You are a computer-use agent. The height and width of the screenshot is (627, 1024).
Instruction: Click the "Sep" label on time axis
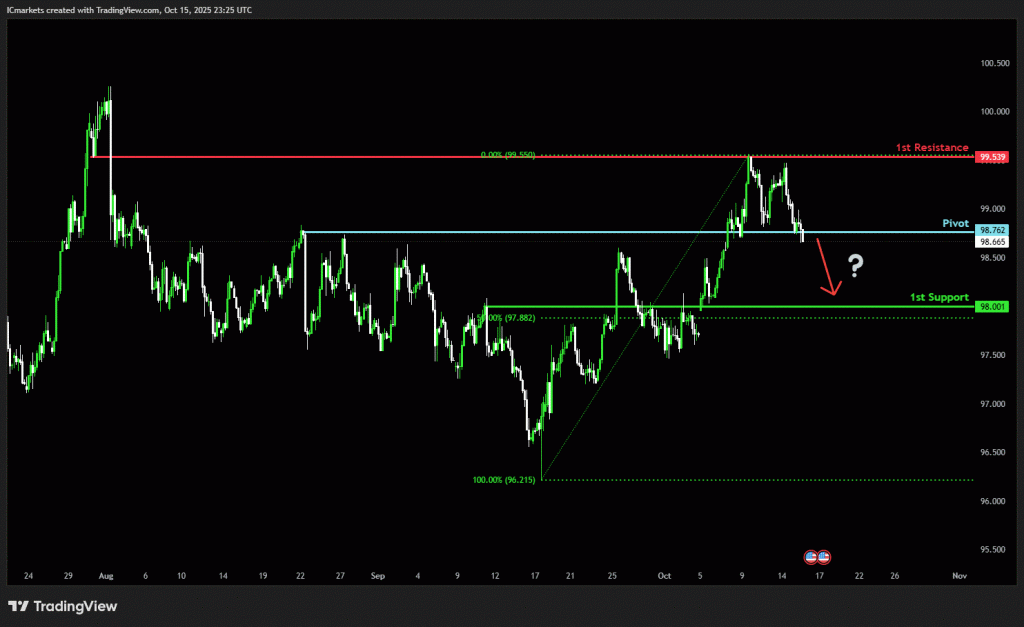coord(377,576)
